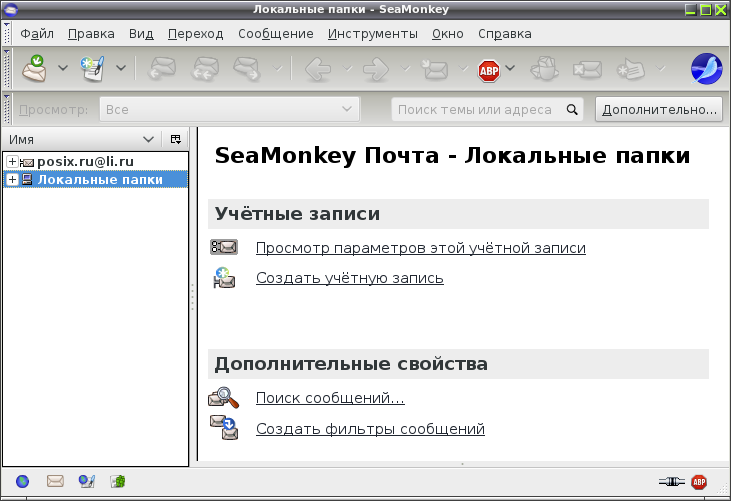Open the Get Messages dropdown arrow

pos(63,69)
